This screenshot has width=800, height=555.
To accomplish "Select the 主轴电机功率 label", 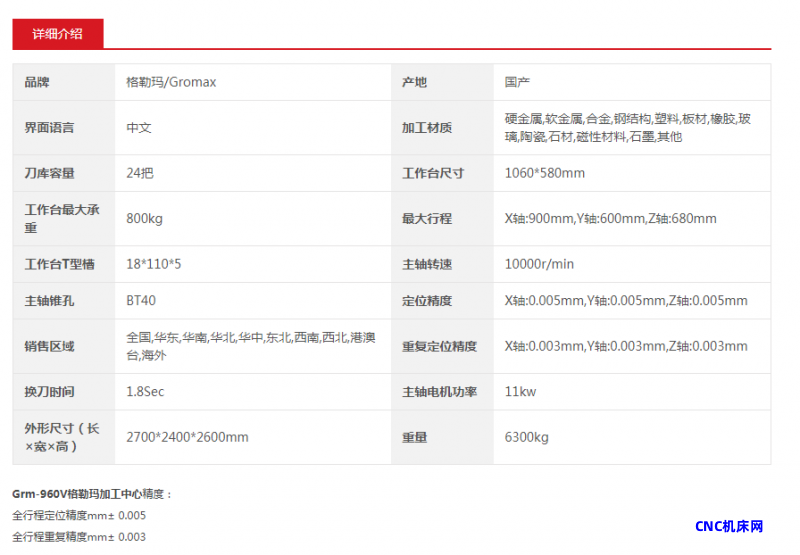I will [x=439, y=392].
